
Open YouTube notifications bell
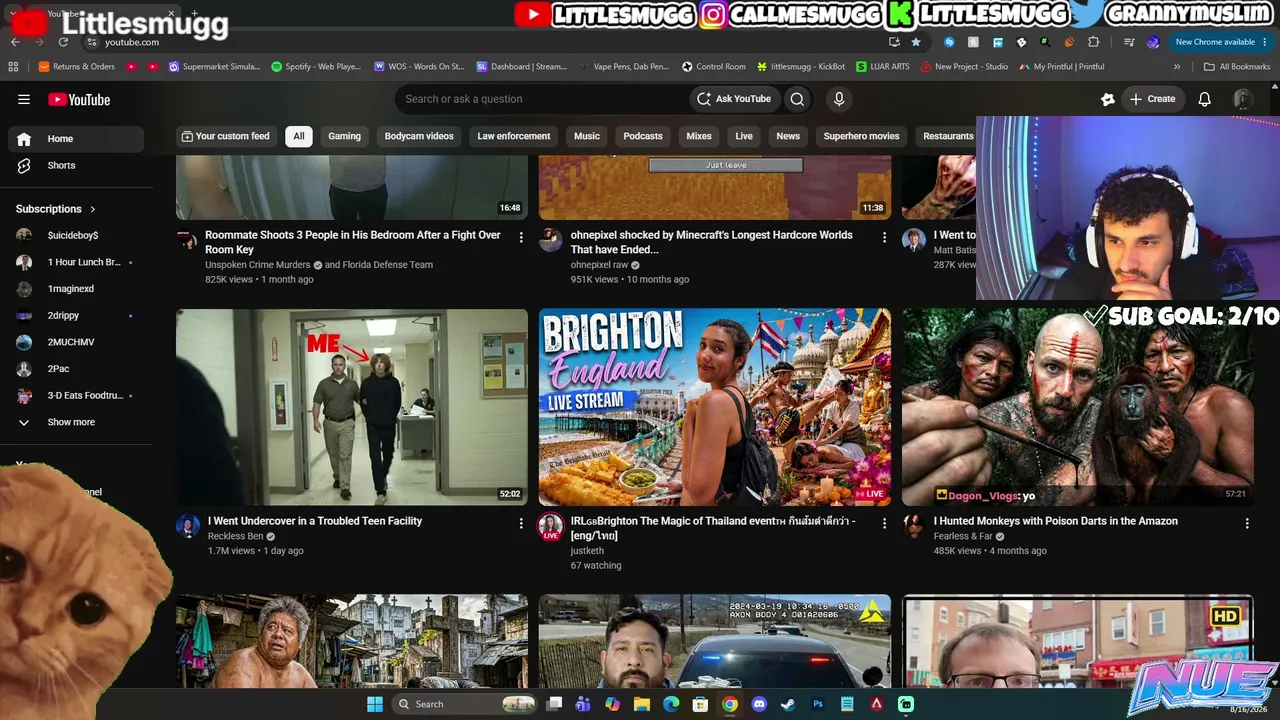pyautogui.click(x=1205, y=99)
